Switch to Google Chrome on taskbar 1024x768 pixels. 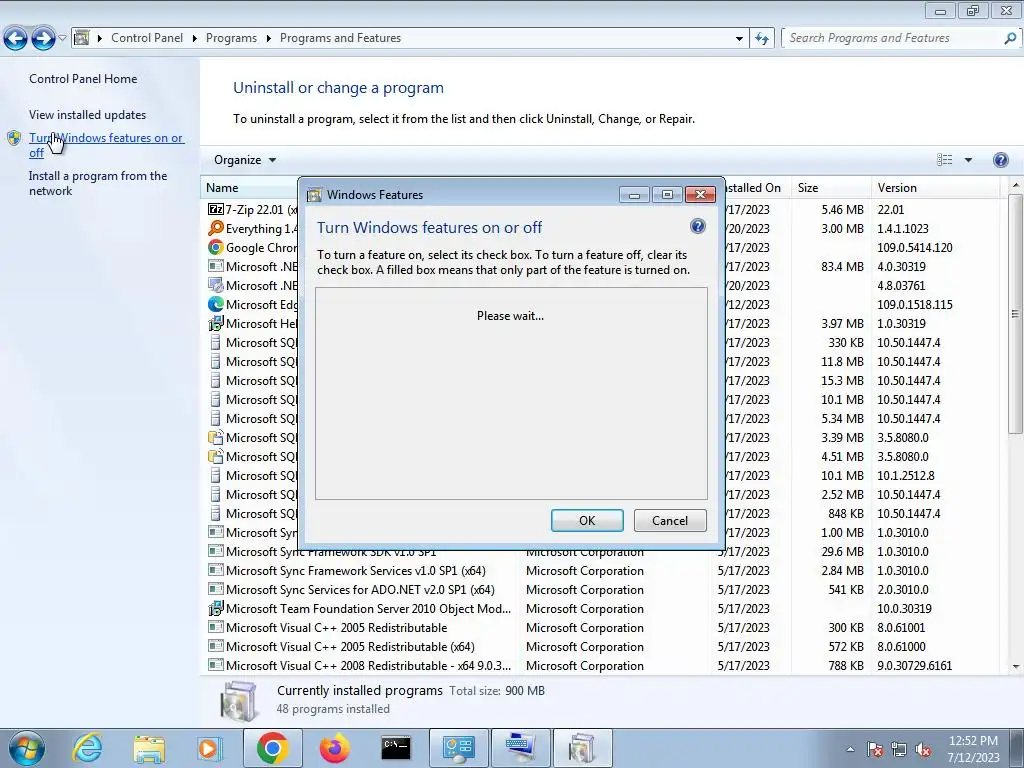[273, 748]
